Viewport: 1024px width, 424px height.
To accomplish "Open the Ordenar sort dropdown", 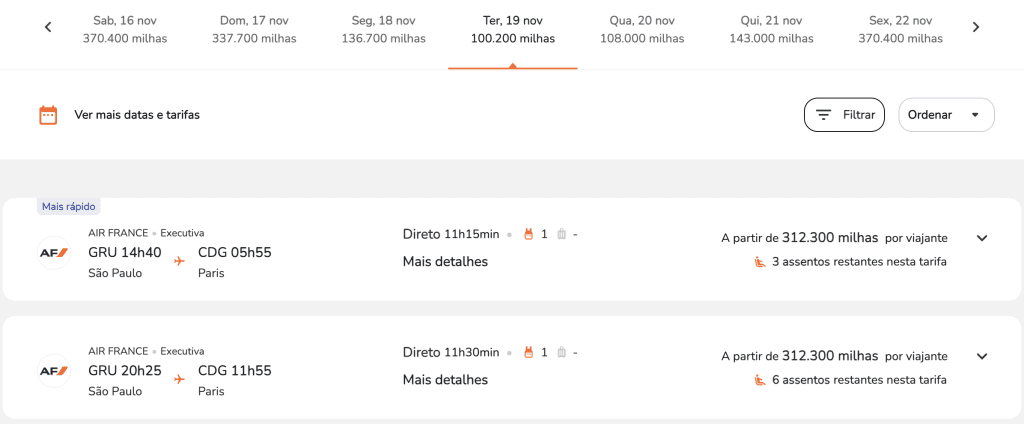I will (x=946, y=115).
